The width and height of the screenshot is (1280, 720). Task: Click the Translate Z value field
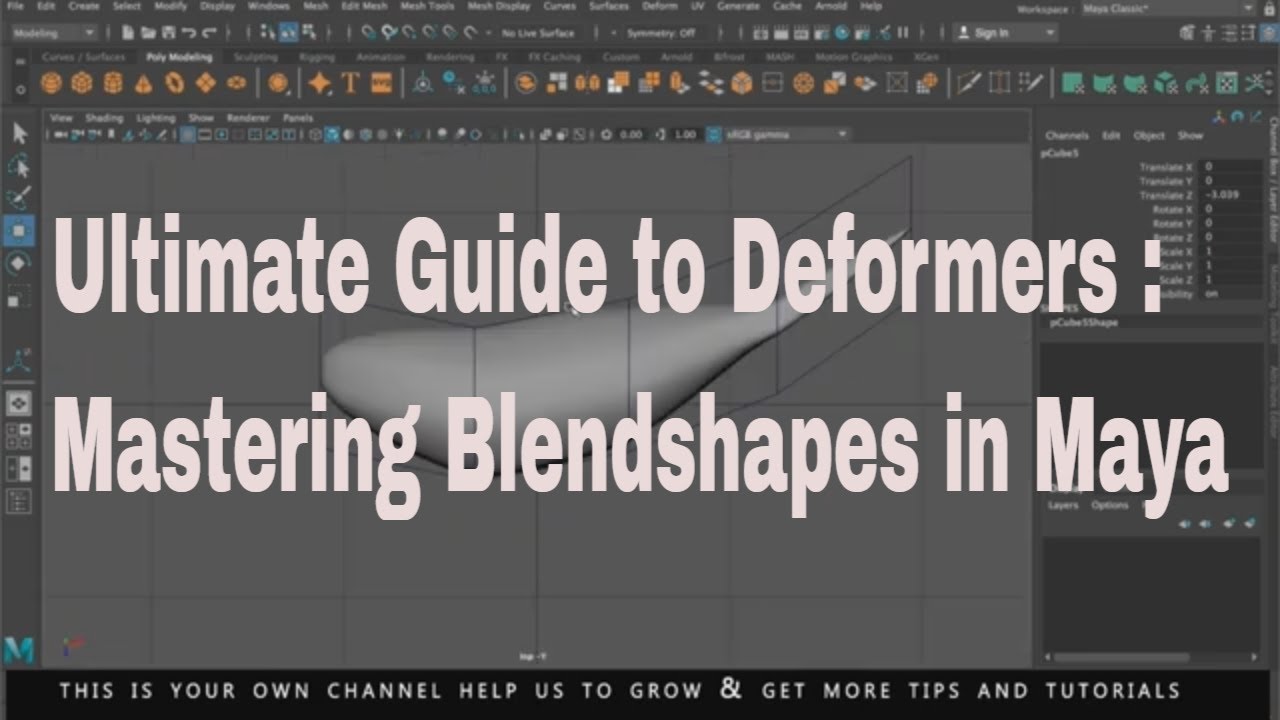tap(1231, 195)
